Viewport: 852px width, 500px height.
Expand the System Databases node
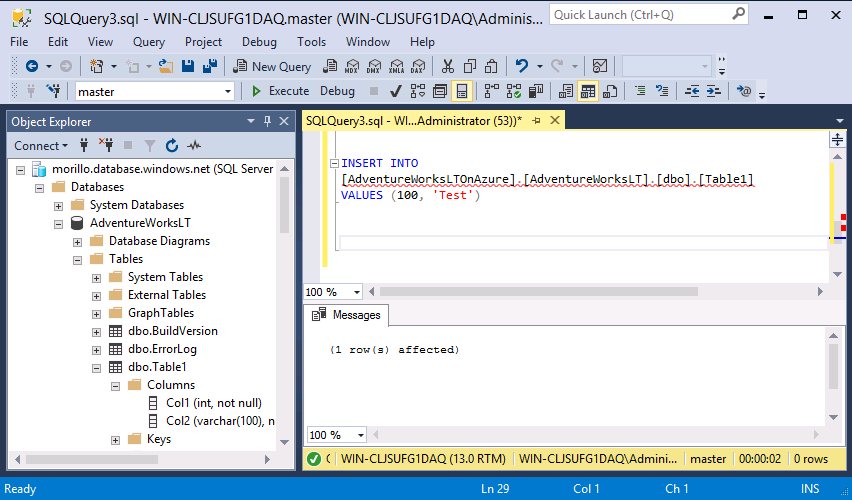click(58, 206)
